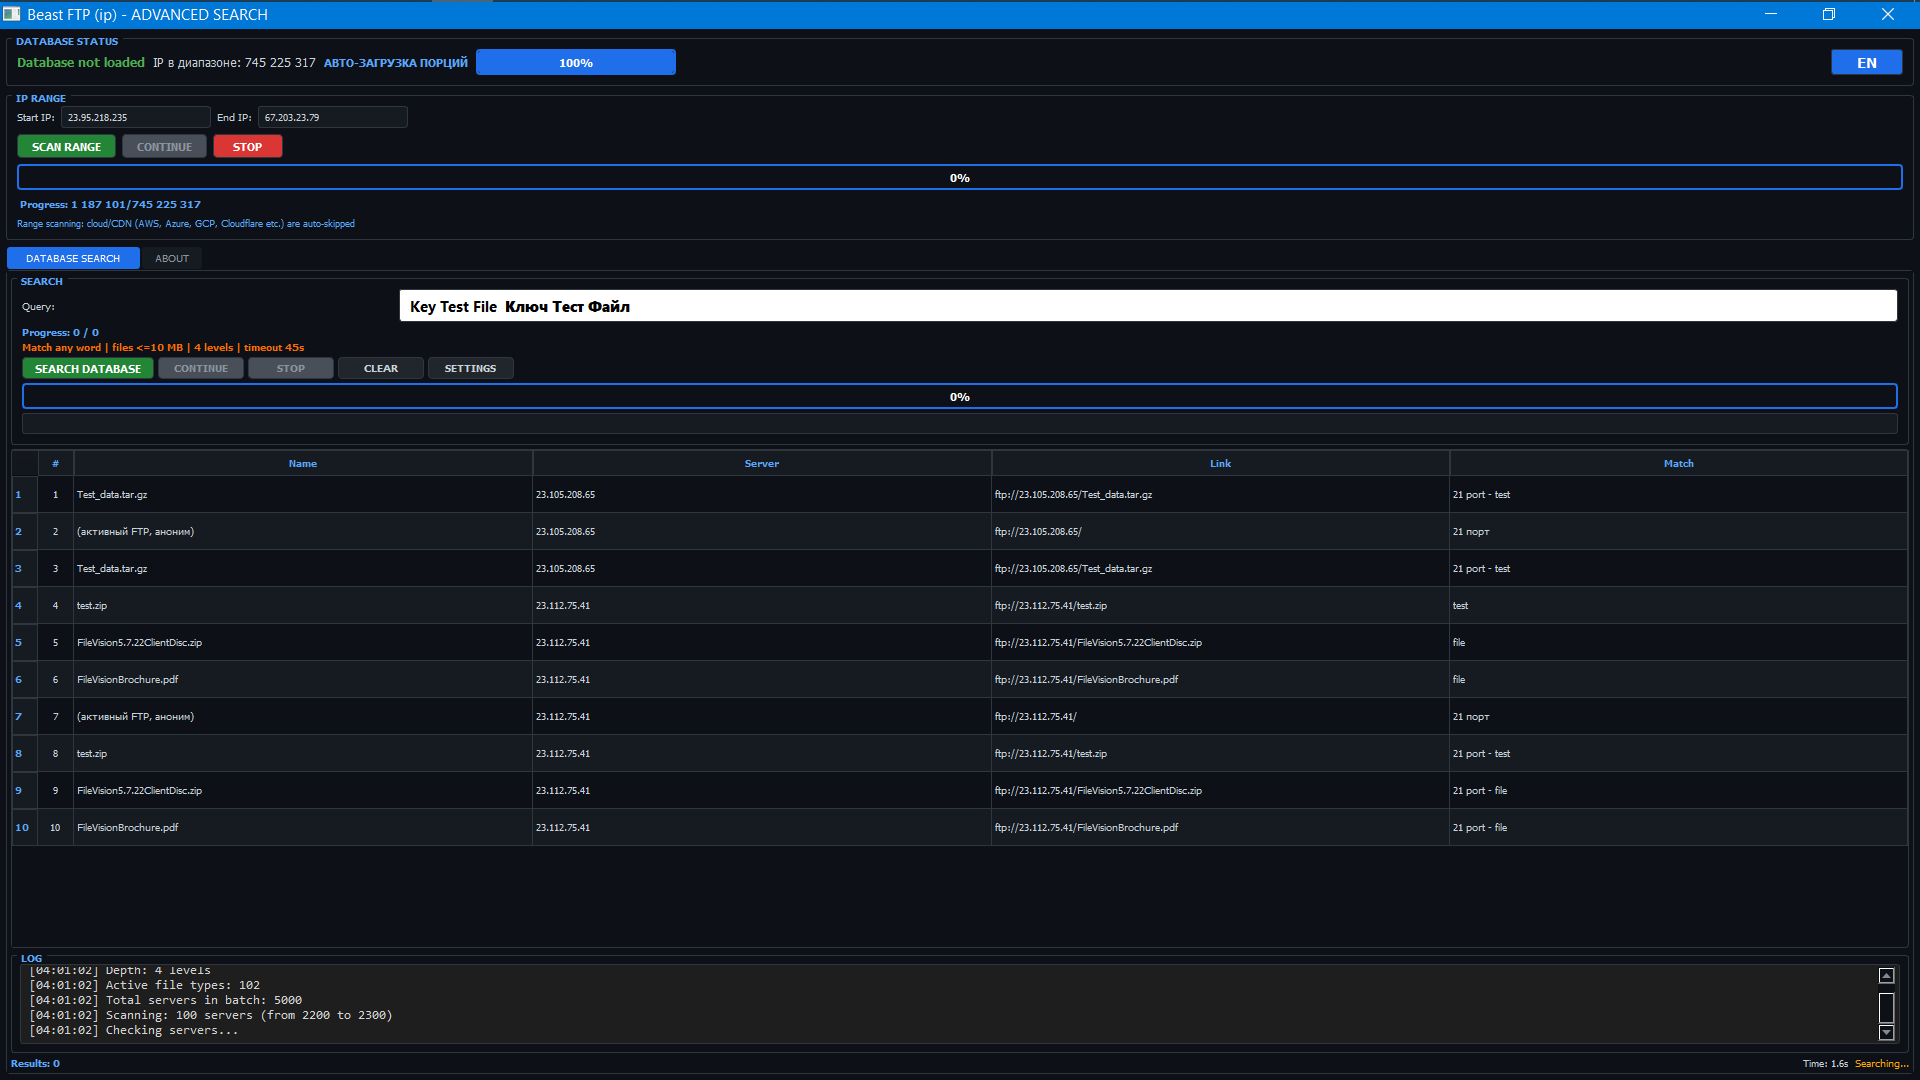Select row header 10 in results table
Screen dimensions: 1920x1080
click(24, 827)
